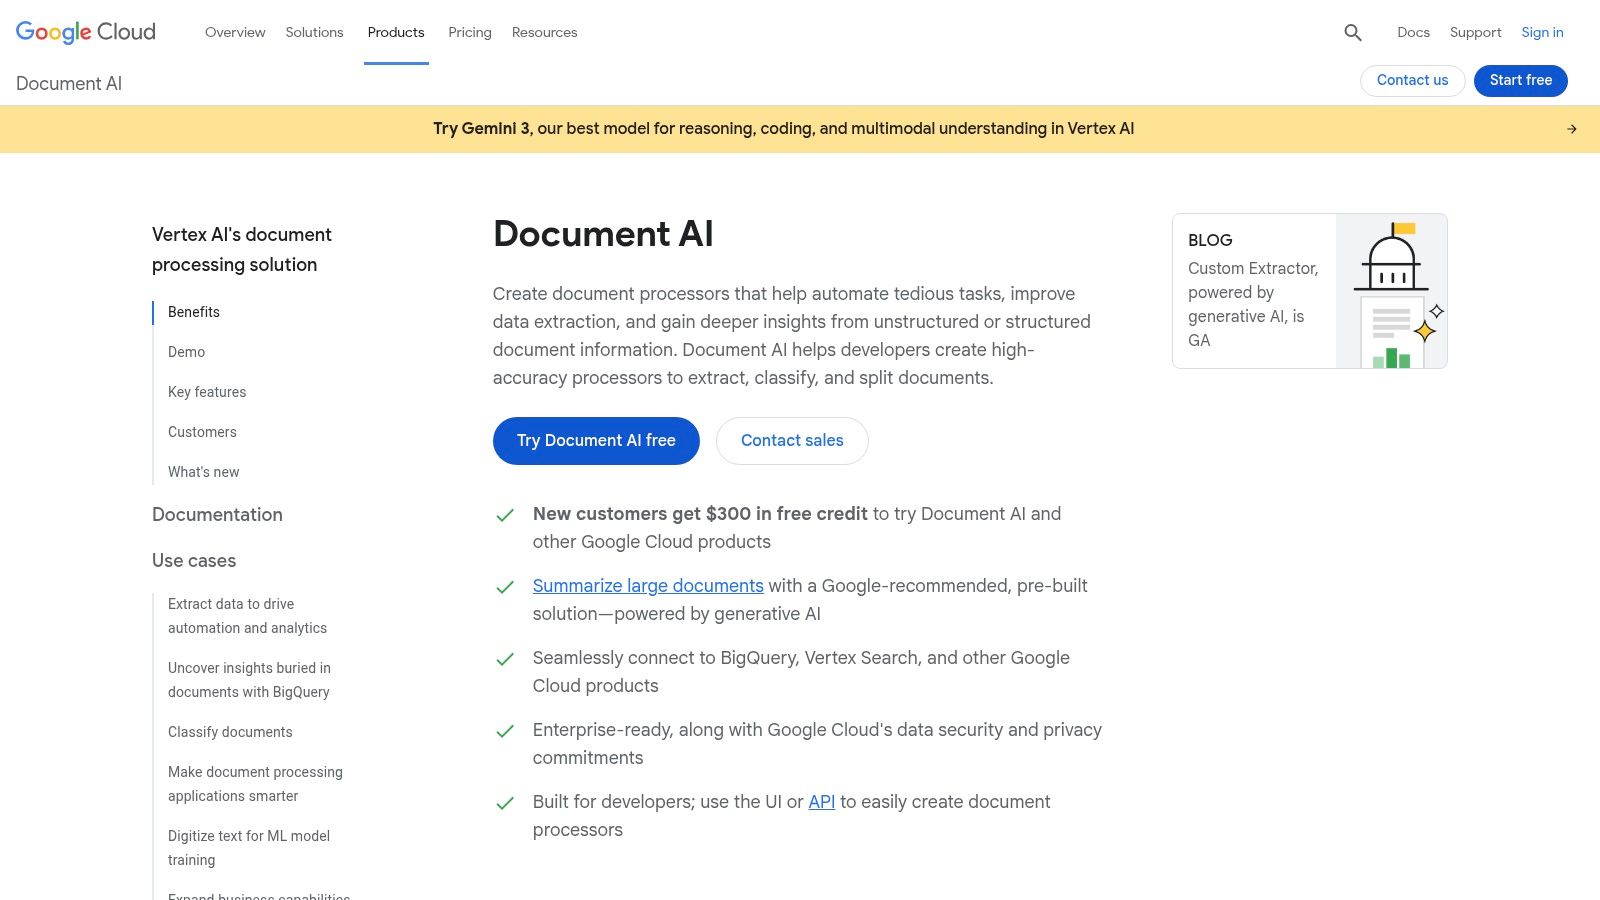Open the Pricing page

(x=469, y=32)
